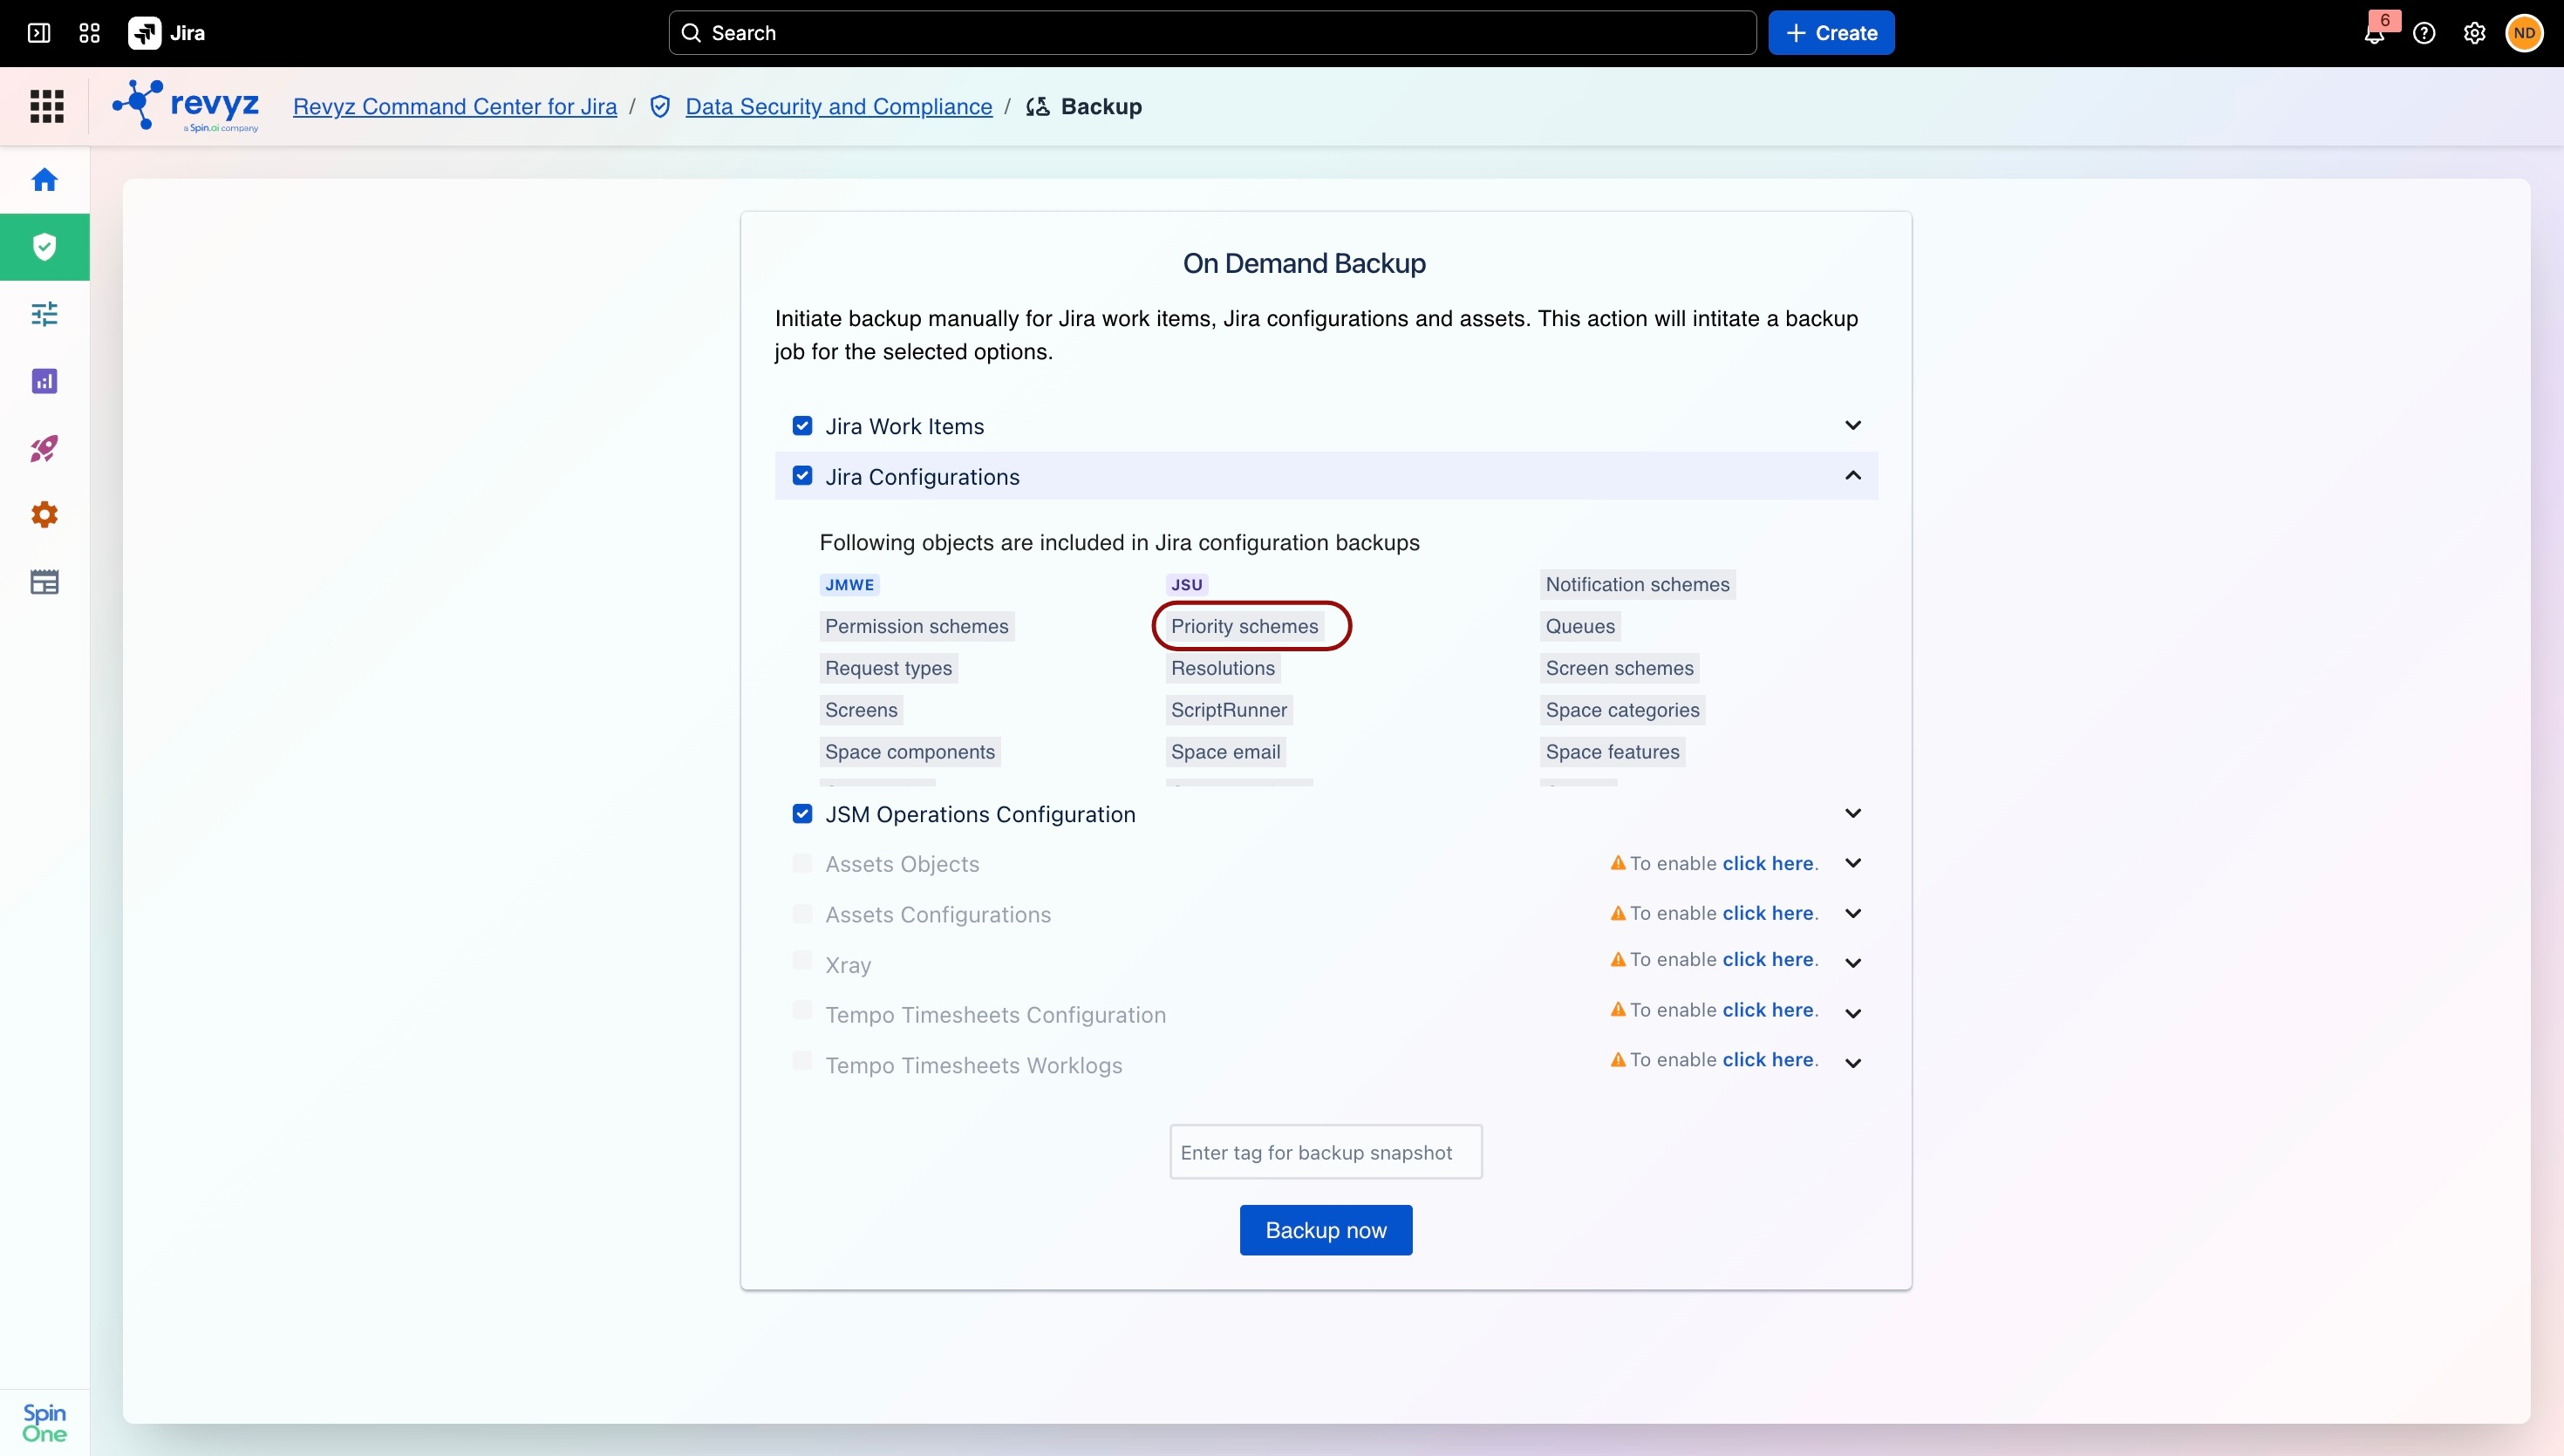Image resolution: width=2564 pixels, height=1456 pixels.
Task: Toggle JSM Operations Configuration checkbox
Action: [802, 814]
